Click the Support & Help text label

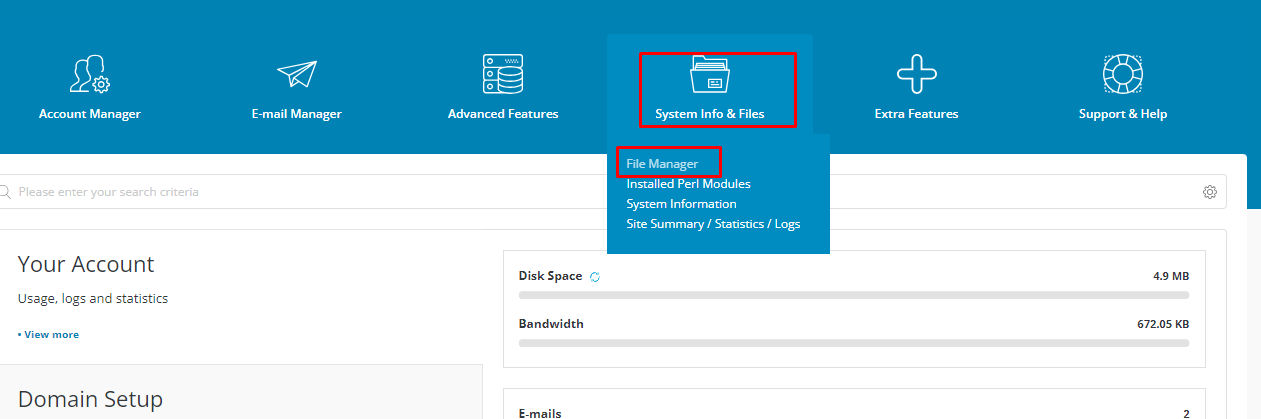[x=1122, y=114]
